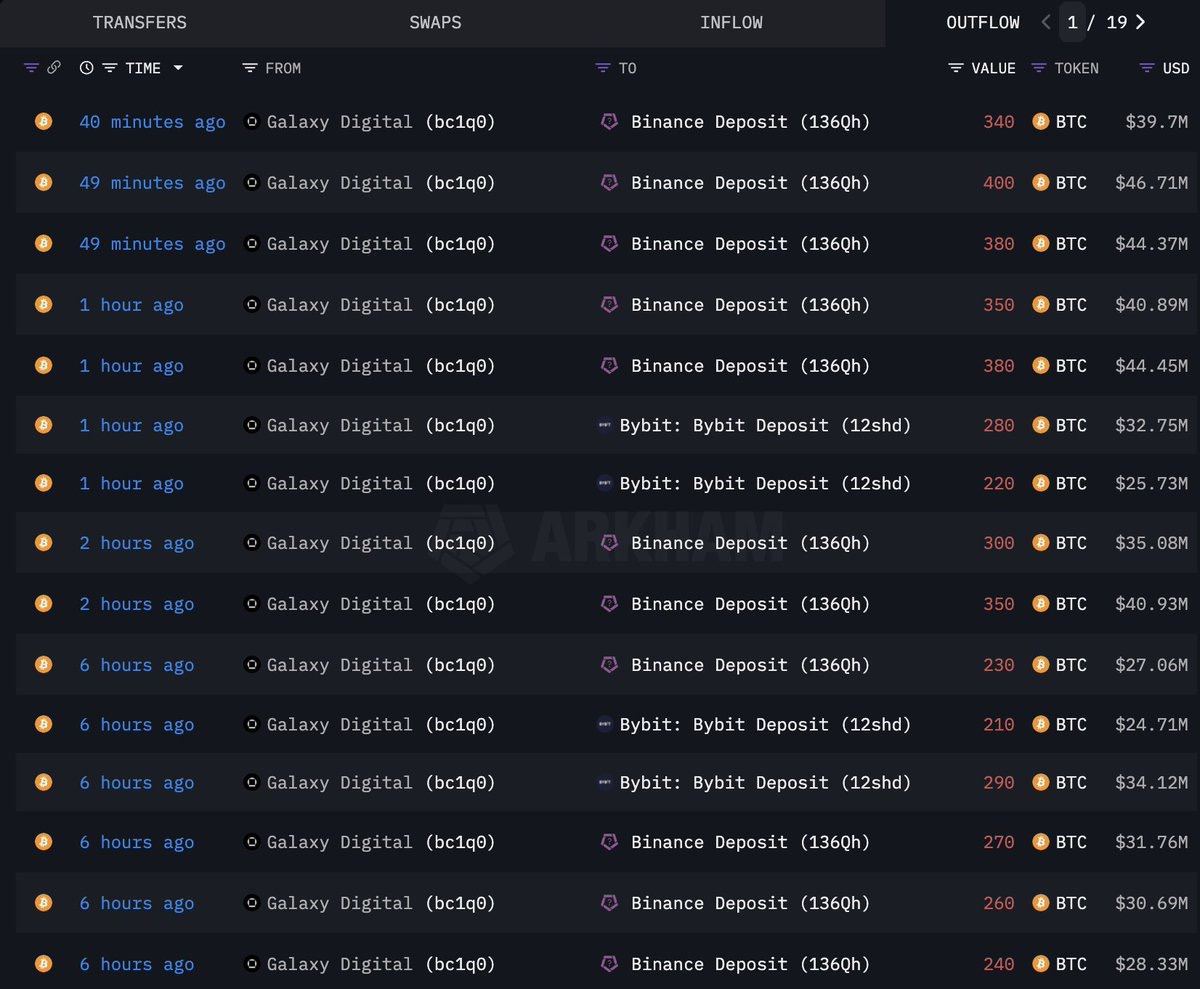Image resolution: width=1200 pixels, height=989 pixels.
Task: Click the Bybit logo in the $24.71M row
Action: click(x=605, y=724)
